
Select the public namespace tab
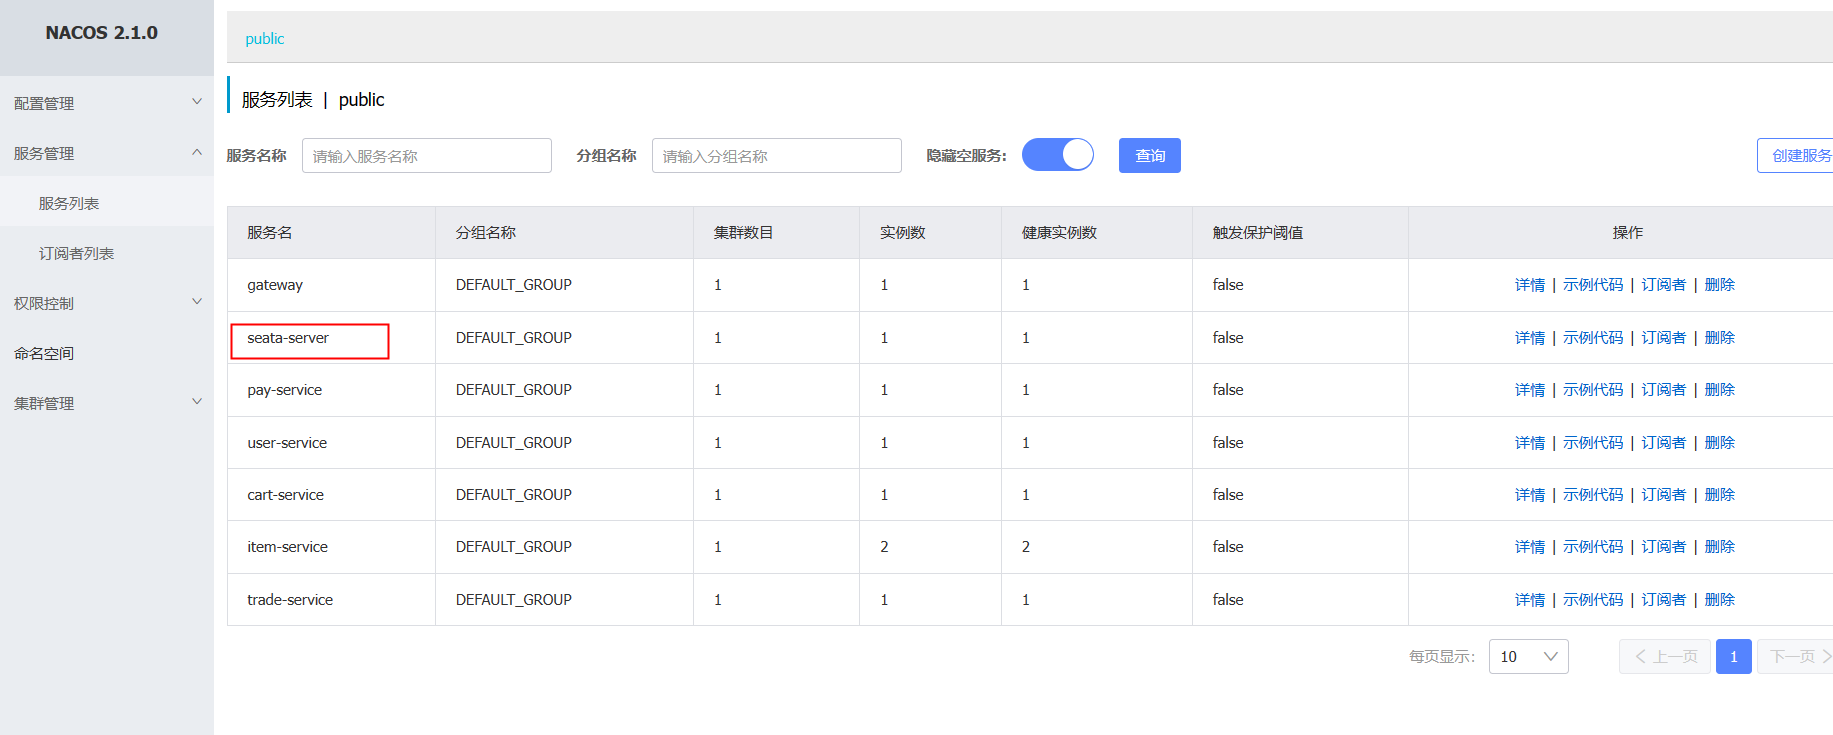265,38
